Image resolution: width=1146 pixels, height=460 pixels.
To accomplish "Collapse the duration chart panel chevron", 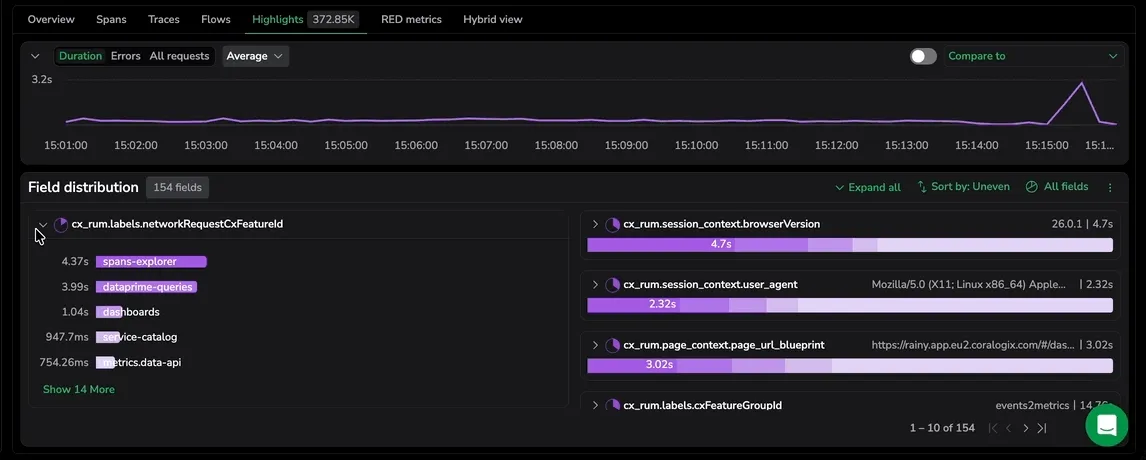I will coord(35,56).
